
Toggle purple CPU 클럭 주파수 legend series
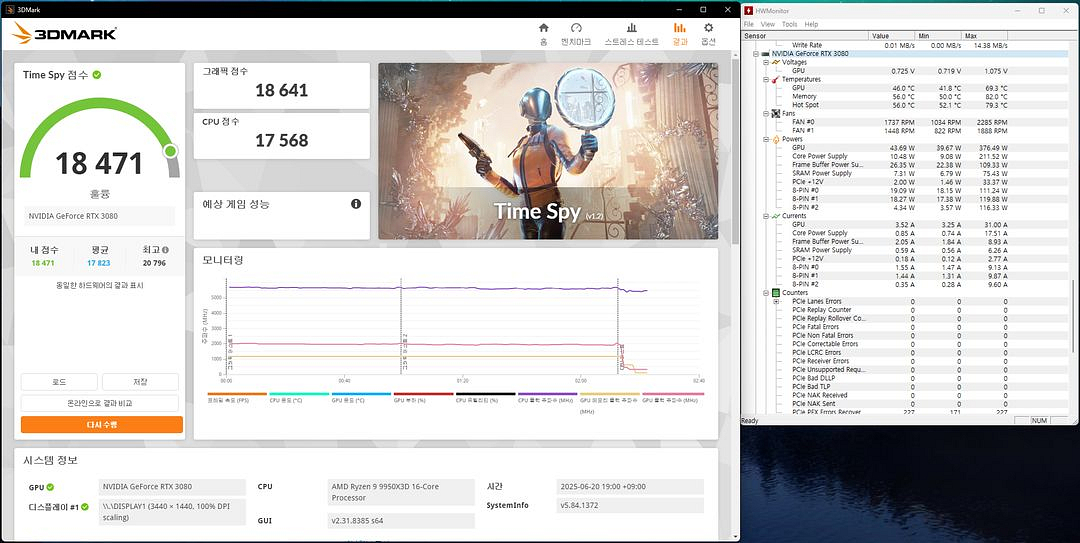point(547,398)
